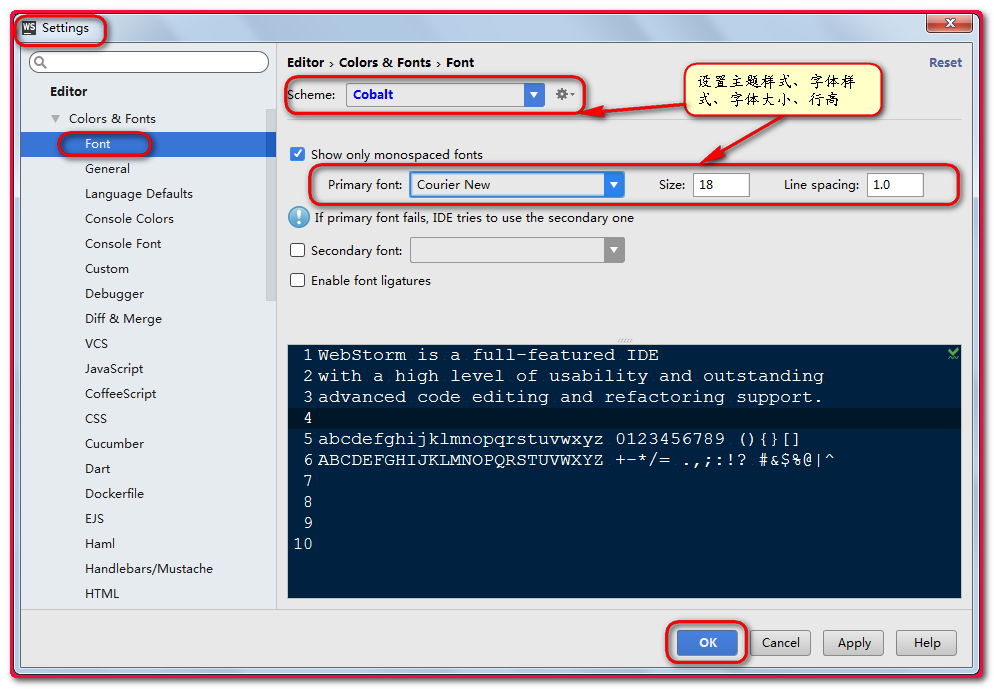Select VCS in the tree
The height and width of the screenshot is (689, 994).
96,344
